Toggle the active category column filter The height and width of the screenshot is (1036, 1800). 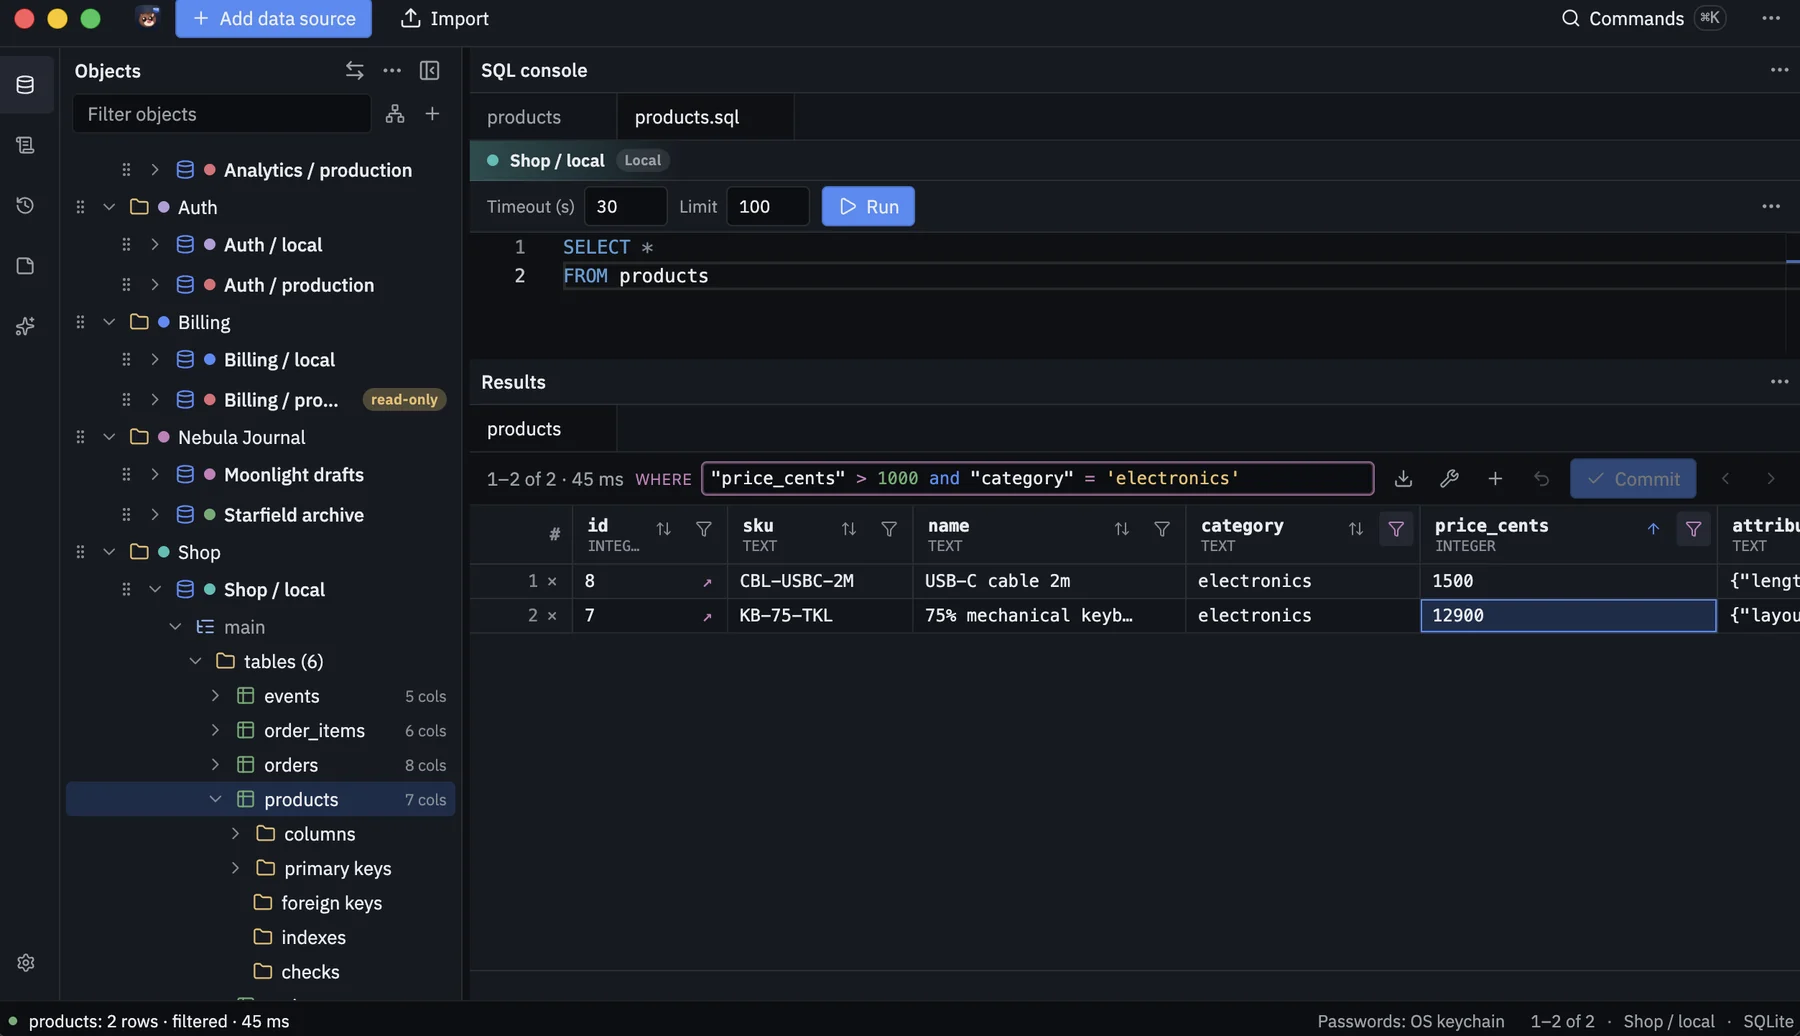pyautogui.click(x=1395, y=529)
